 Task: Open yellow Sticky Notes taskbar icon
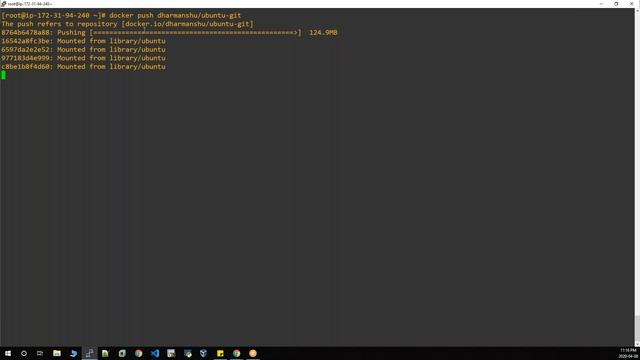220,353
